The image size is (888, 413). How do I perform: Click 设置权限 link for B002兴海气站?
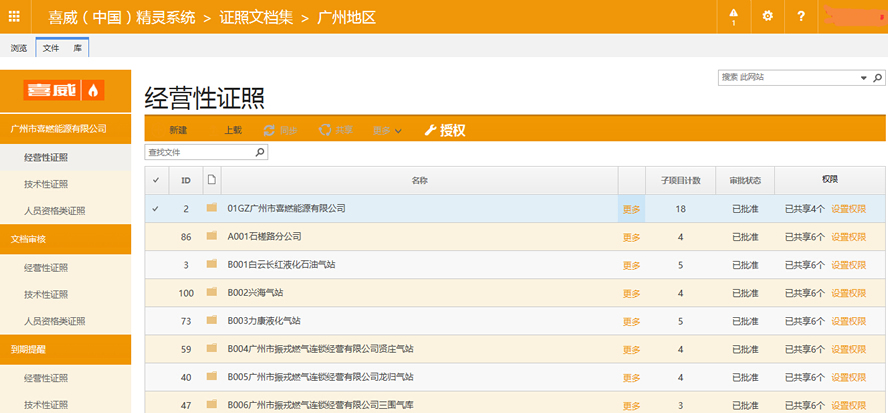(x=848, y=293)
